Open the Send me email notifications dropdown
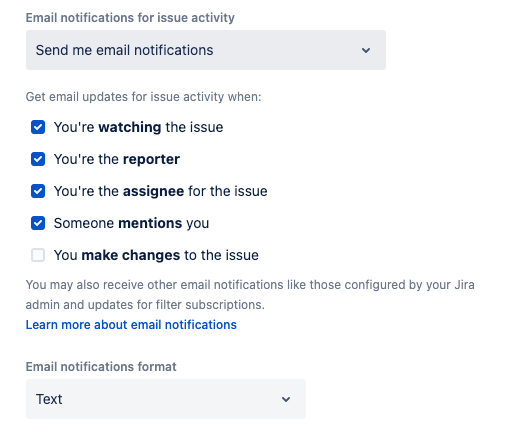 tap(206, 50)
